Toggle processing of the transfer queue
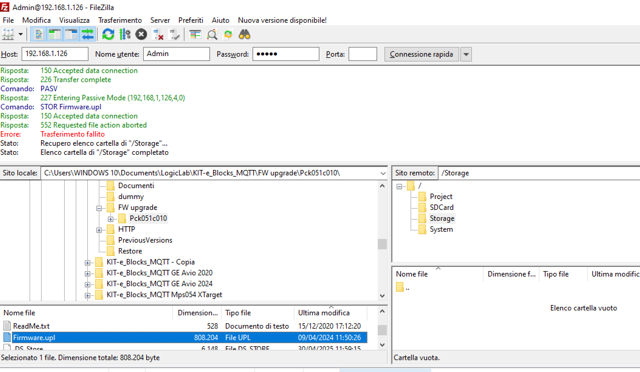The height and width of the screenshot is (372, 640). (125, 35)
